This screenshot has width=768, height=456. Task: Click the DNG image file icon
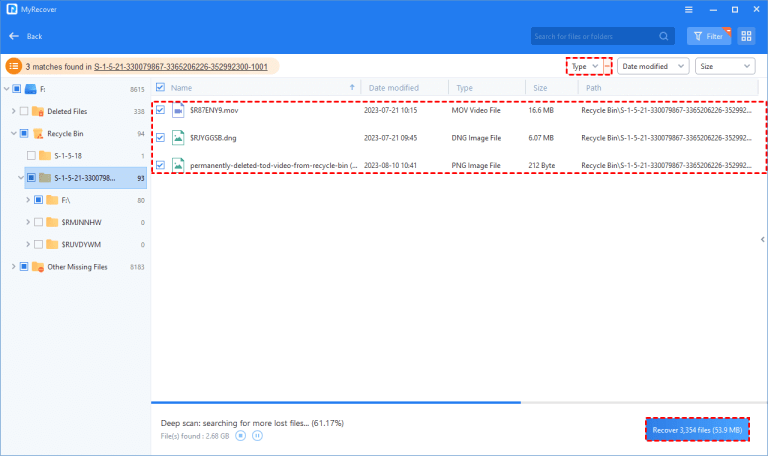point(178,138)
